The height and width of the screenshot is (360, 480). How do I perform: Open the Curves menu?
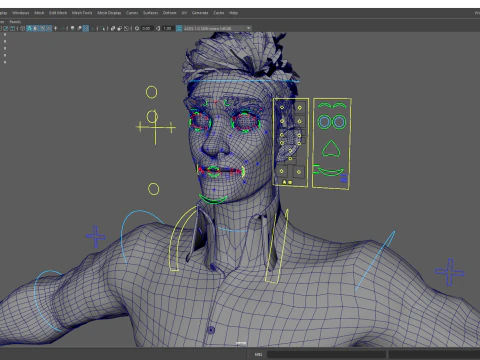(132, 13)
